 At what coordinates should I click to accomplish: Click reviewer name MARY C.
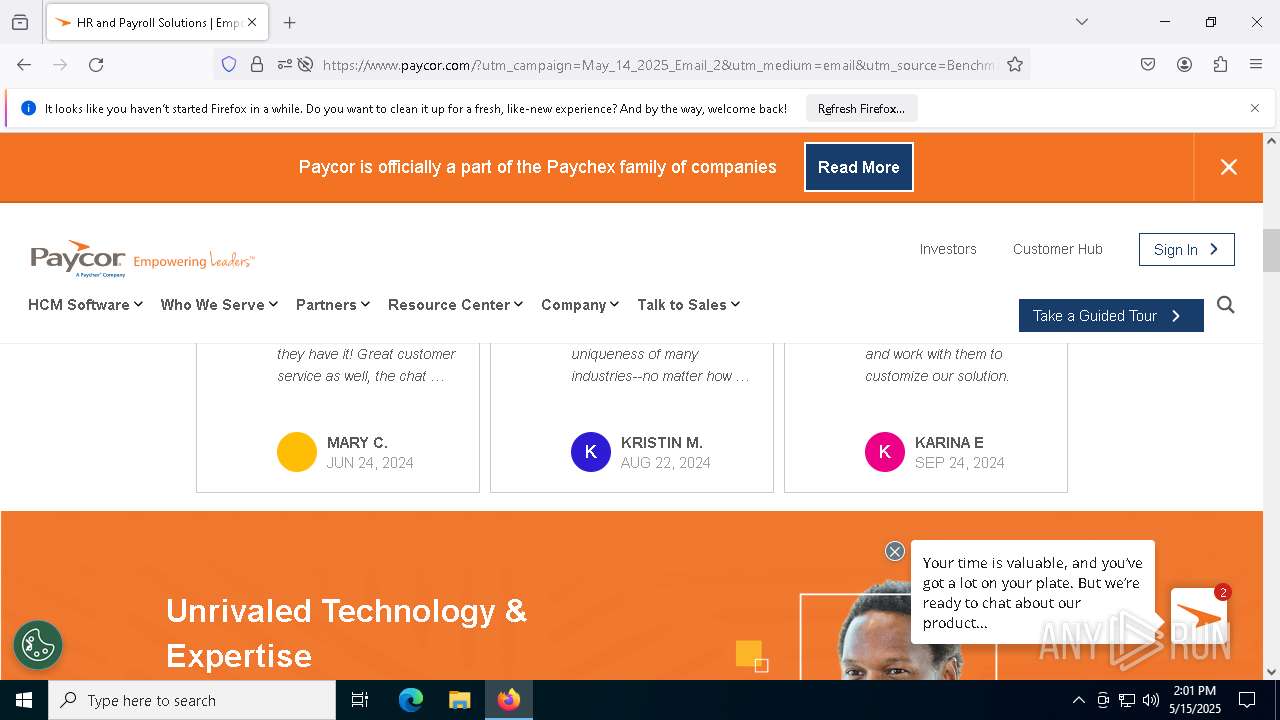click(x=357, y=442)
